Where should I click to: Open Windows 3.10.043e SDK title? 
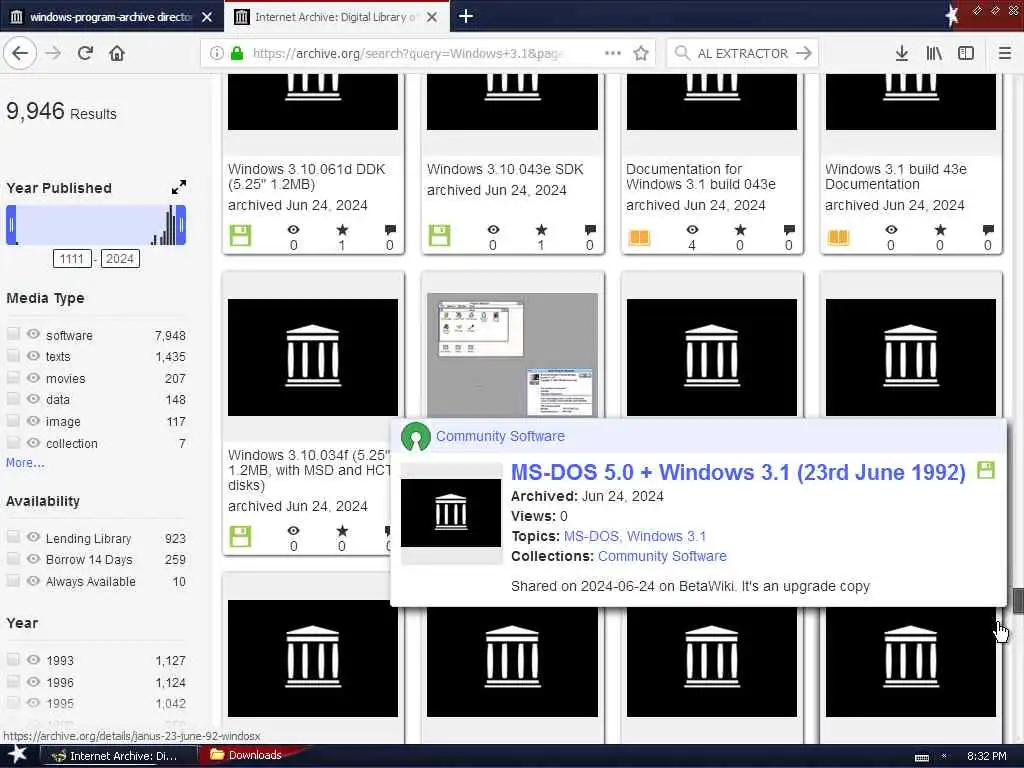point(505,169)
